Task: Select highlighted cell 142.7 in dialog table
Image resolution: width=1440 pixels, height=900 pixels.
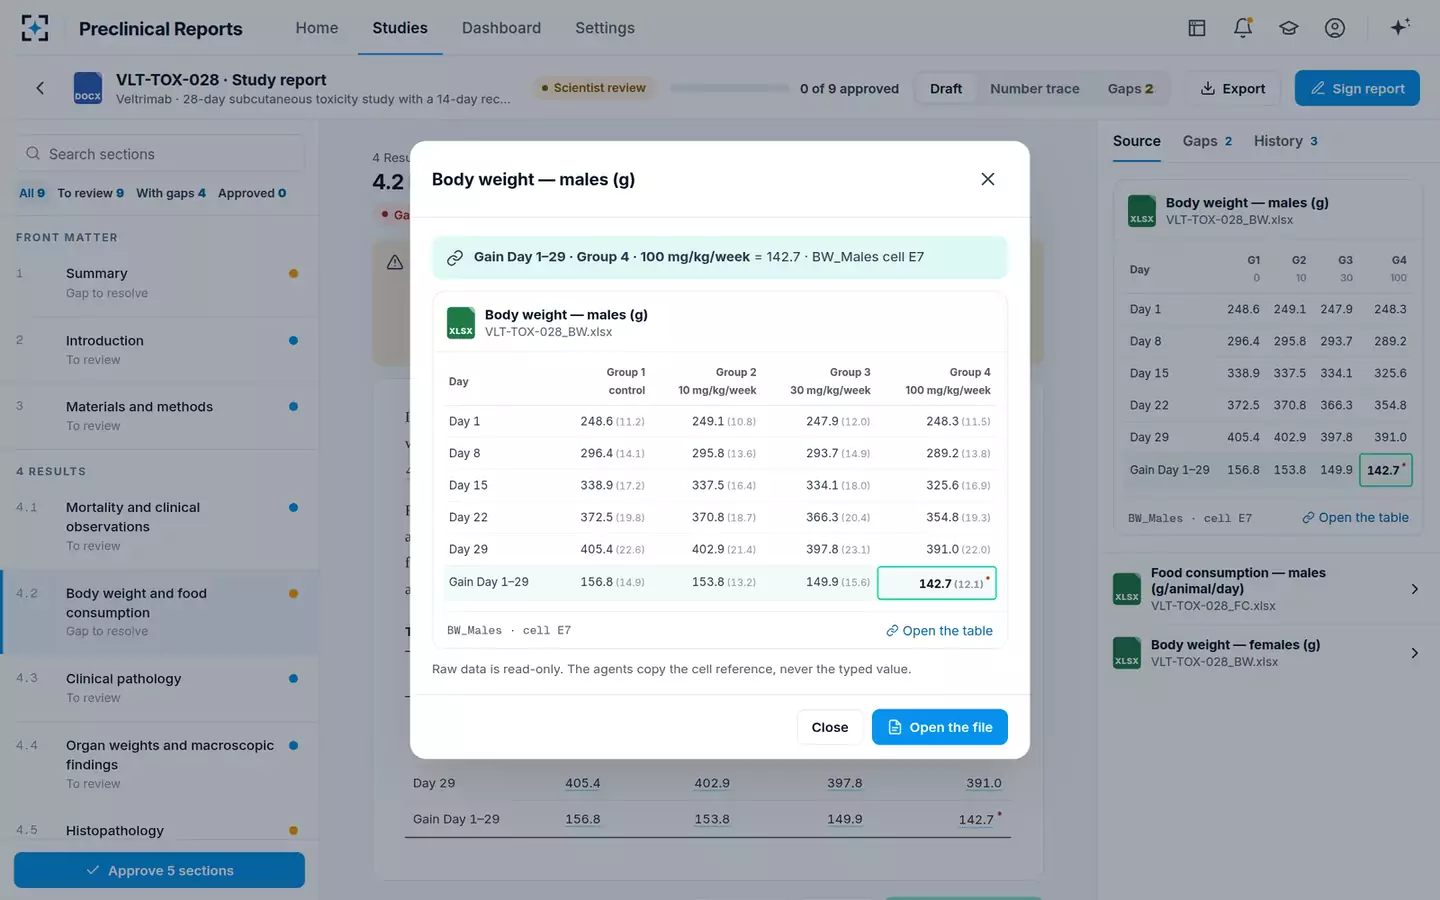Action: [x=937, y=583]
